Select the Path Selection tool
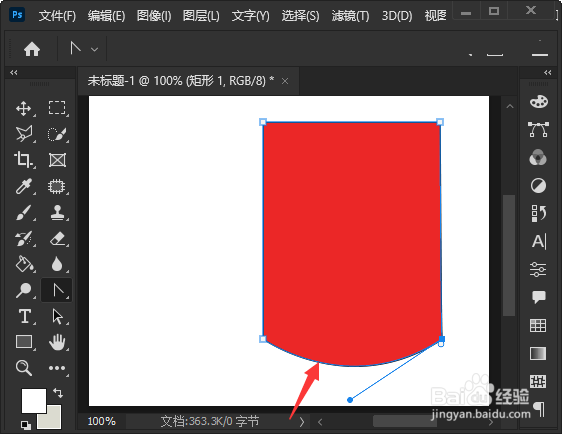 pyautogui.click(x=57, y=316)
